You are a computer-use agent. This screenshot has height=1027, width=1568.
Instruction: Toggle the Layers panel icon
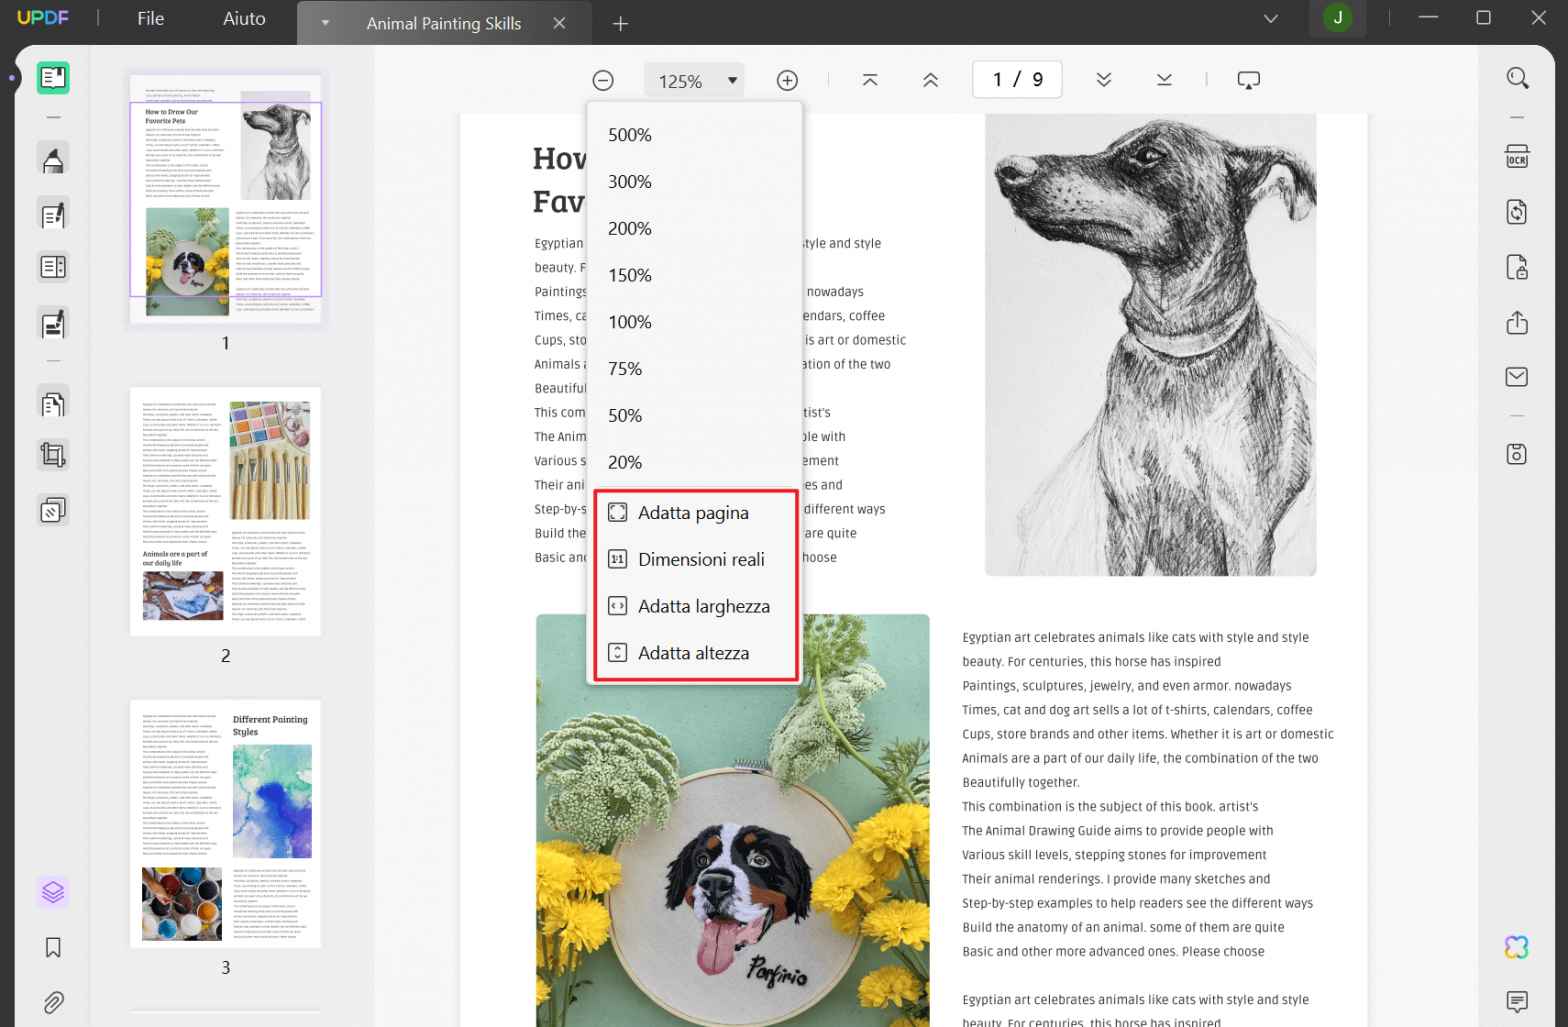point(53,891)
